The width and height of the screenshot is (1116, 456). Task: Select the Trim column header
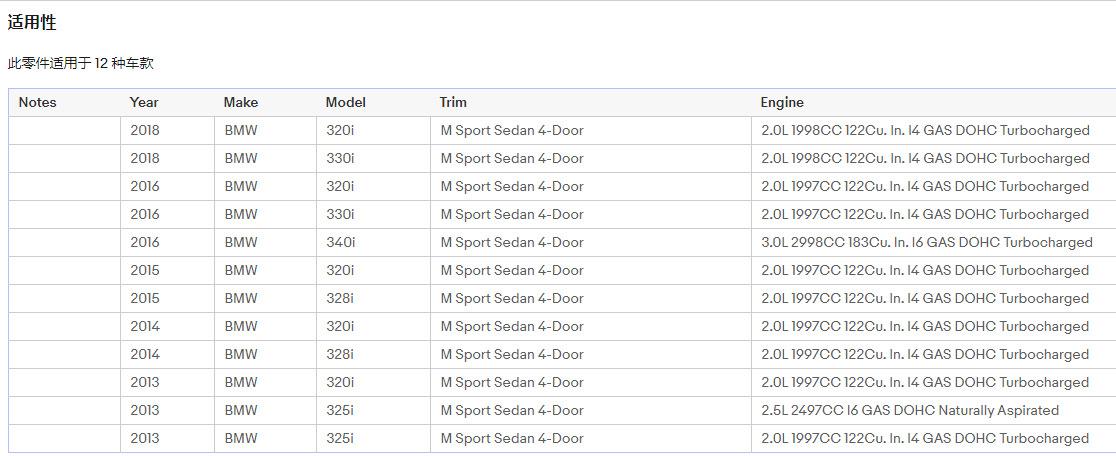[453, 102]
